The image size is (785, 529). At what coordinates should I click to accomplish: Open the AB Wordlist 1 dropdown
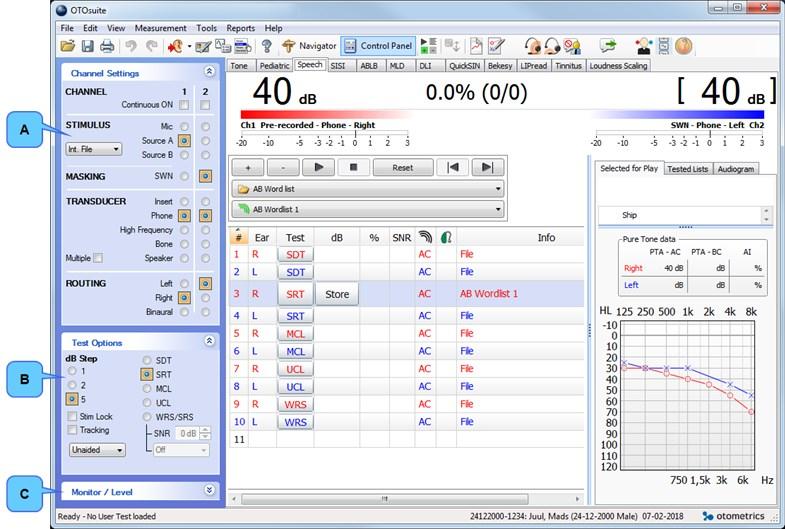(368, 209)
